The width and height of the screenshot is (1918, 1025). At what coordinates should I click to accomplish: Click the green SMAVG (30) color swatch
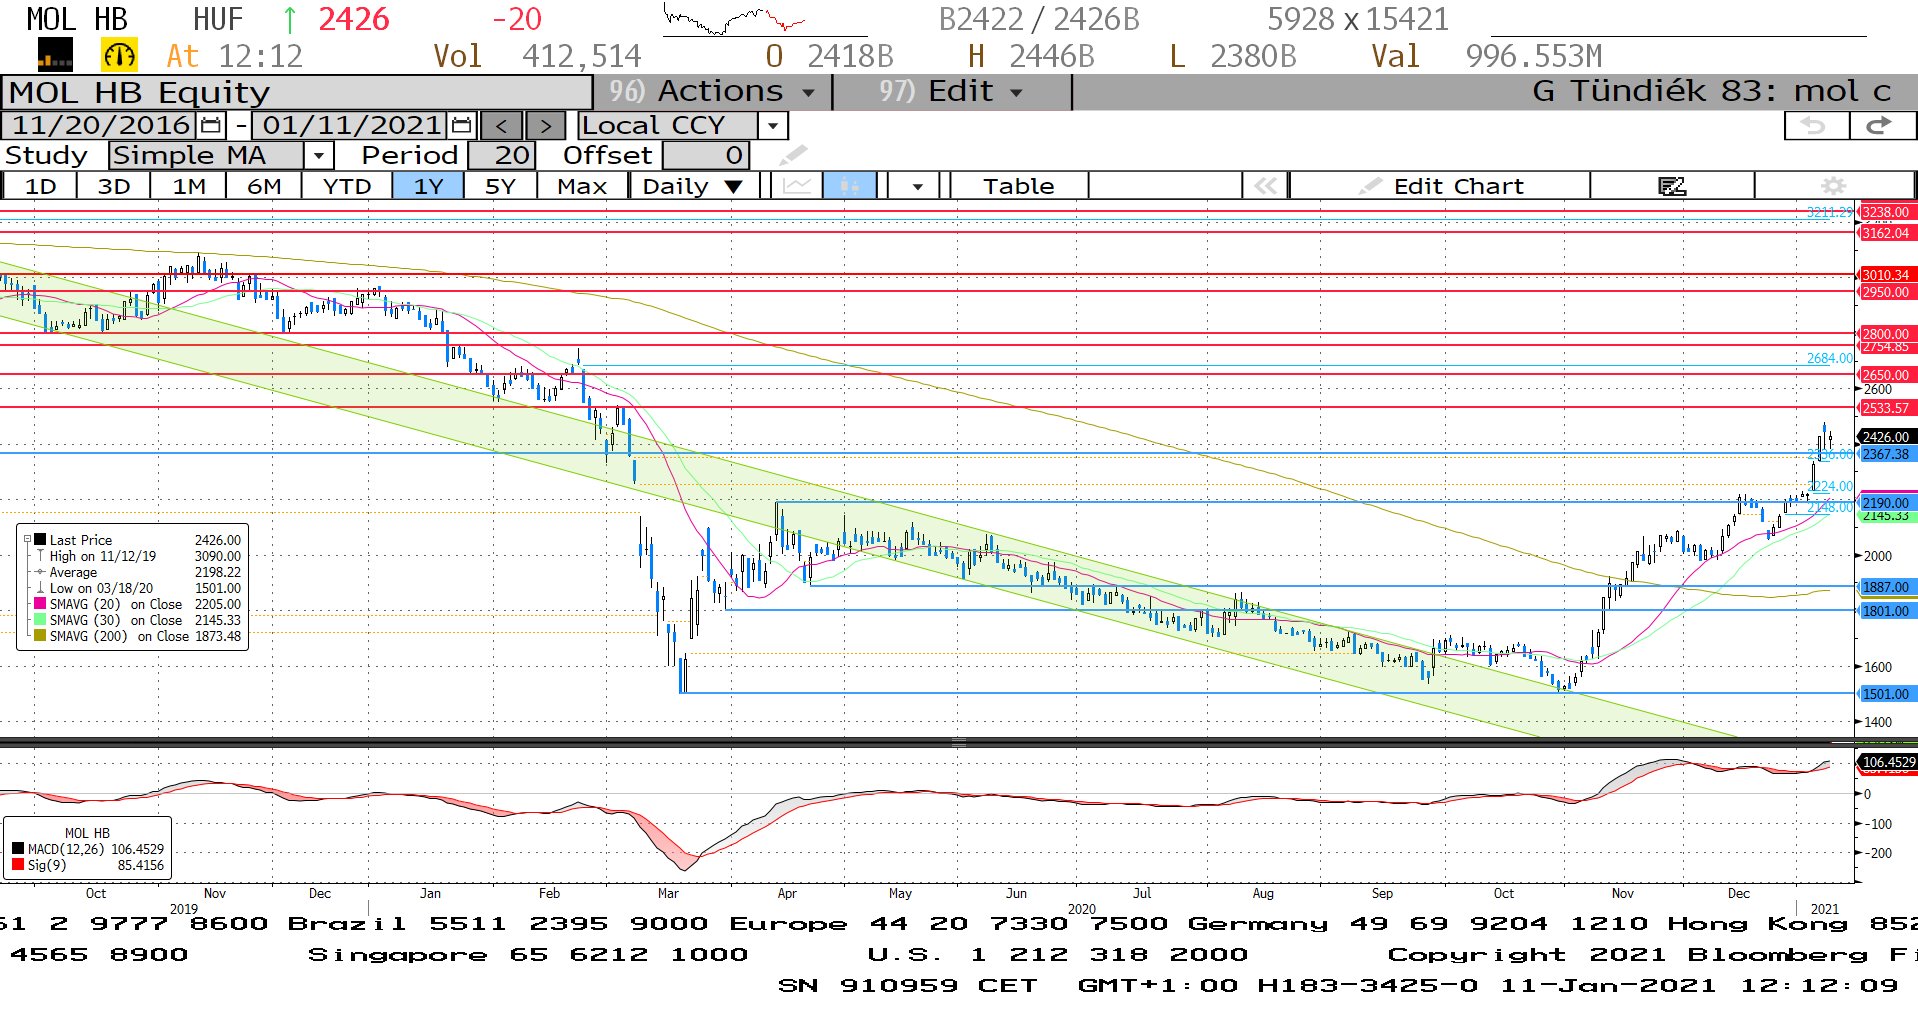pyautogui.click(x=40, y=620)
